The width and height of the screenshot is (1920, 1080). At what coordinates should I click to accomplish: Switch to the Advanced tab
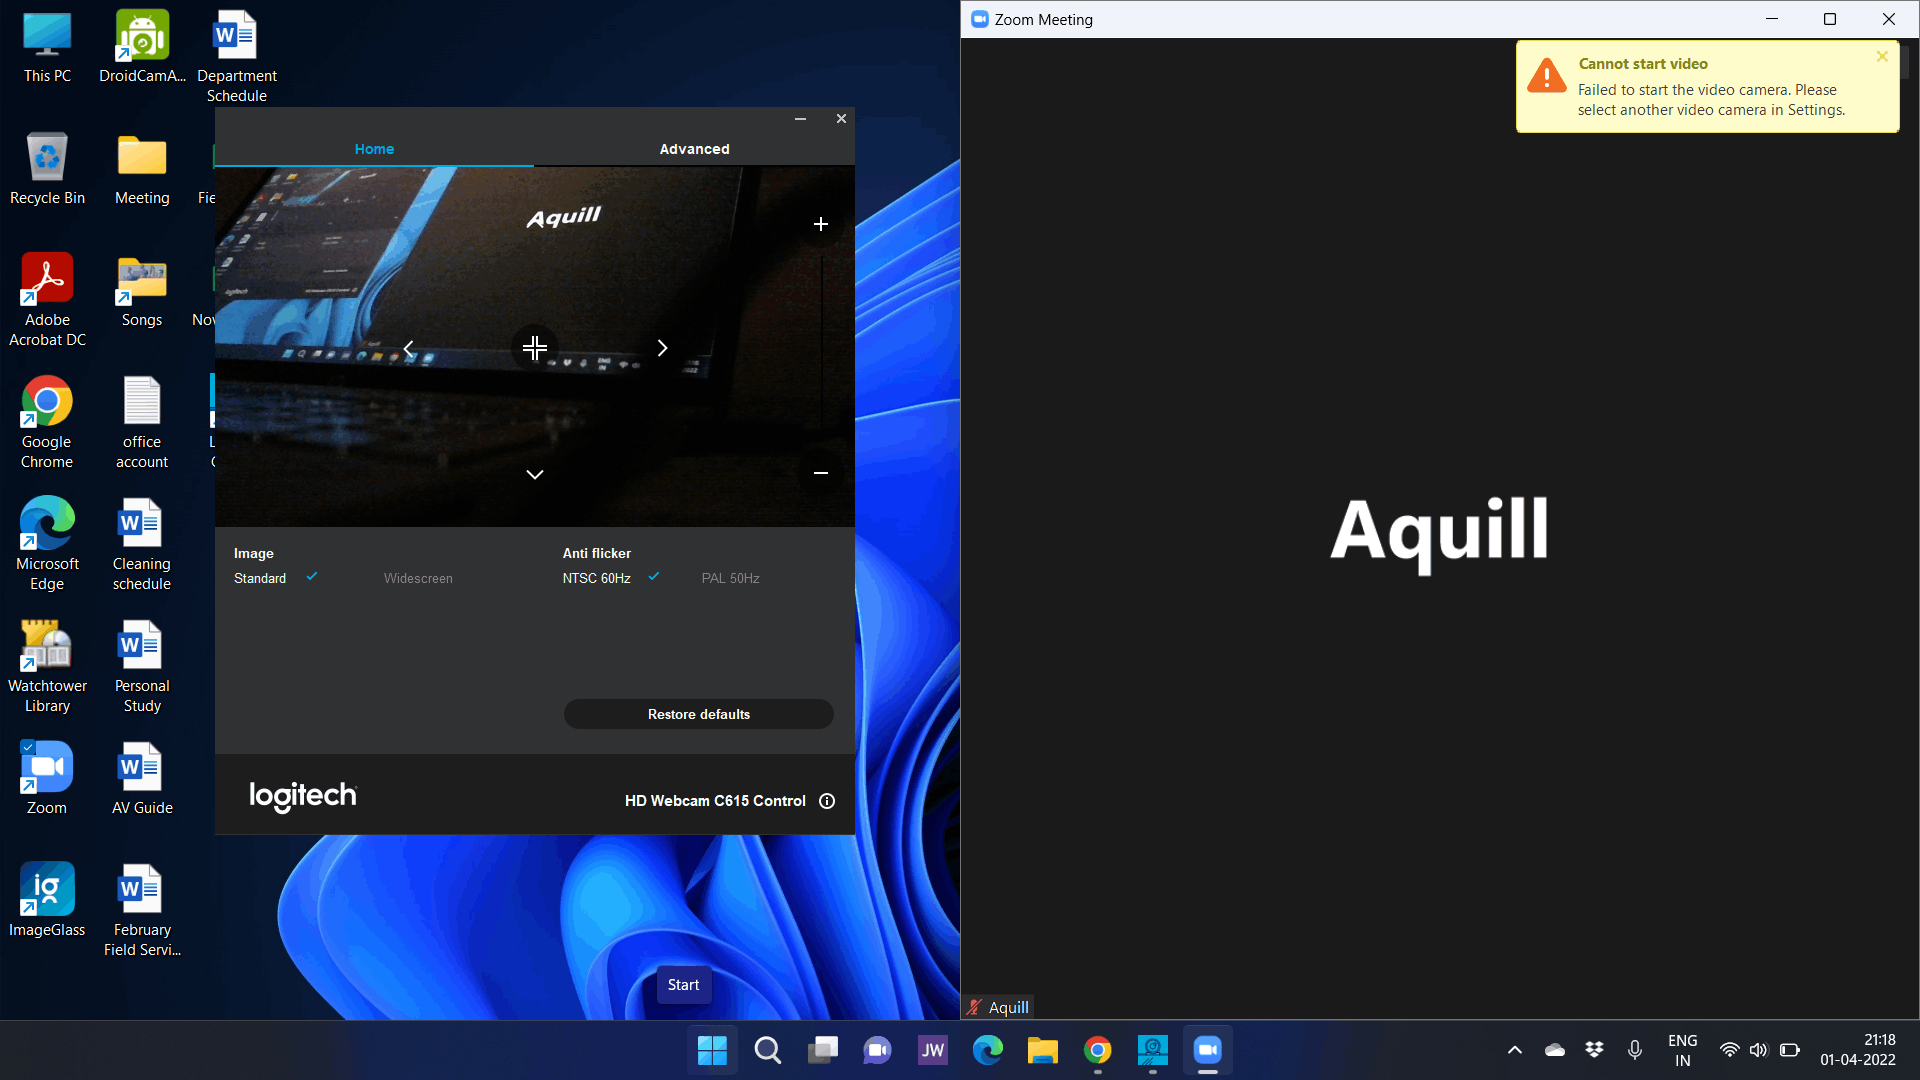tap(694, 149)
